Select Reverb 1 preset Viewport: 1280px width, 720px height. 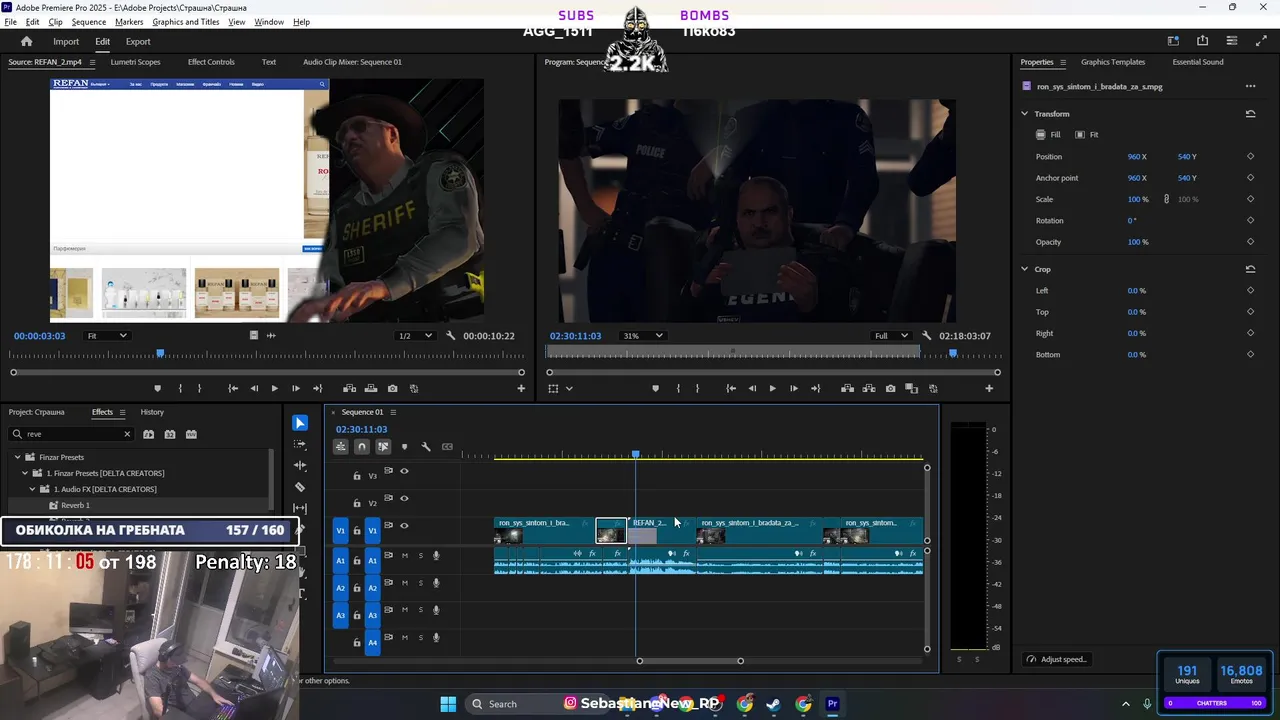(x=75, y=505)
